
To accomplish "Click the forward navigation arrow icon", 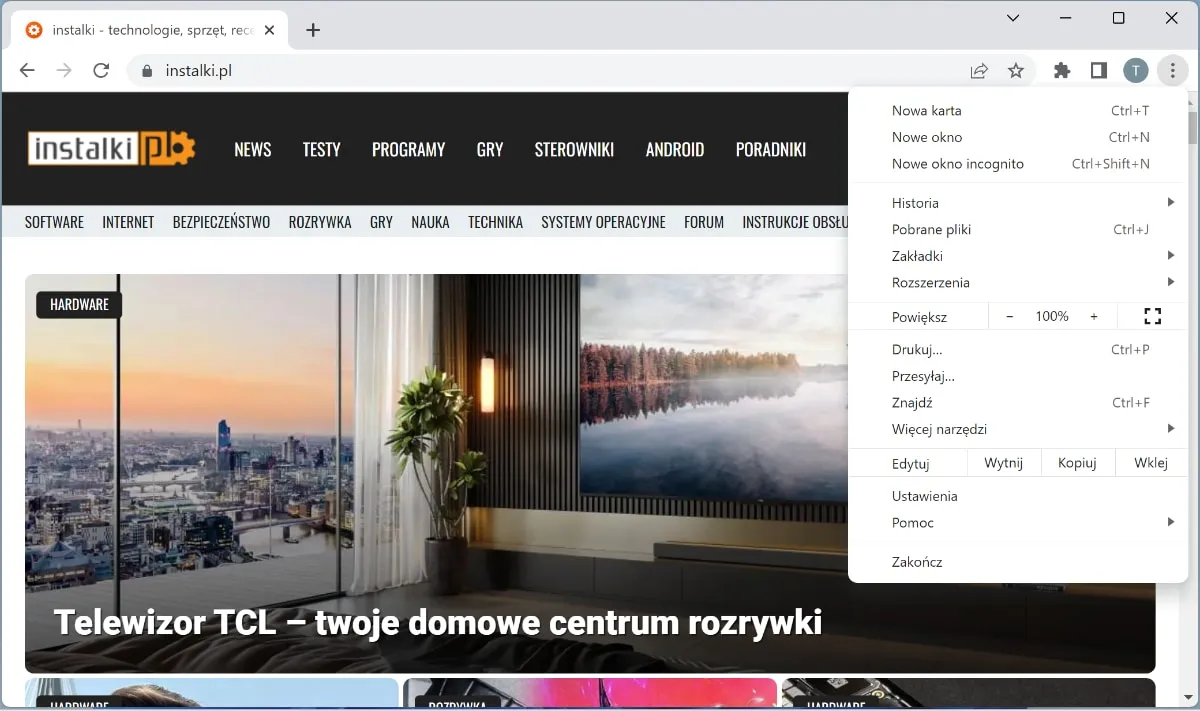I will [x=62, y=70].
